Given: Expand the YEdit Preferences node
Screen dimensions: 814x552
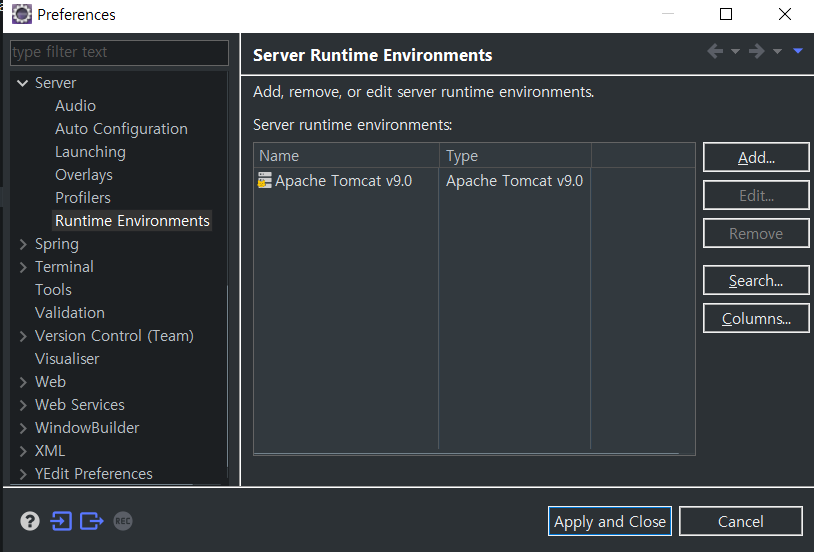Looking at the screenshot, I should coord(23,474).
